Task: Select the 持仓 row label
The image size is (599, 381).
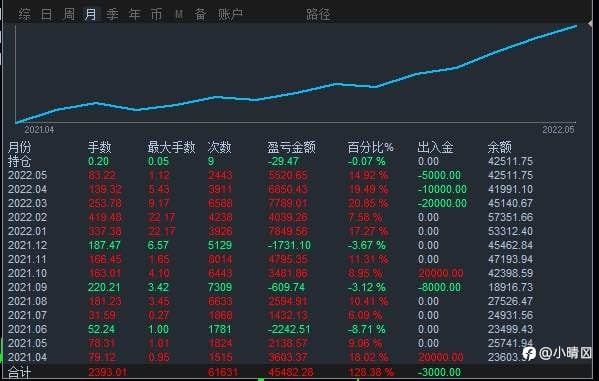Action: pyautogui.click(x=19, y=161)
